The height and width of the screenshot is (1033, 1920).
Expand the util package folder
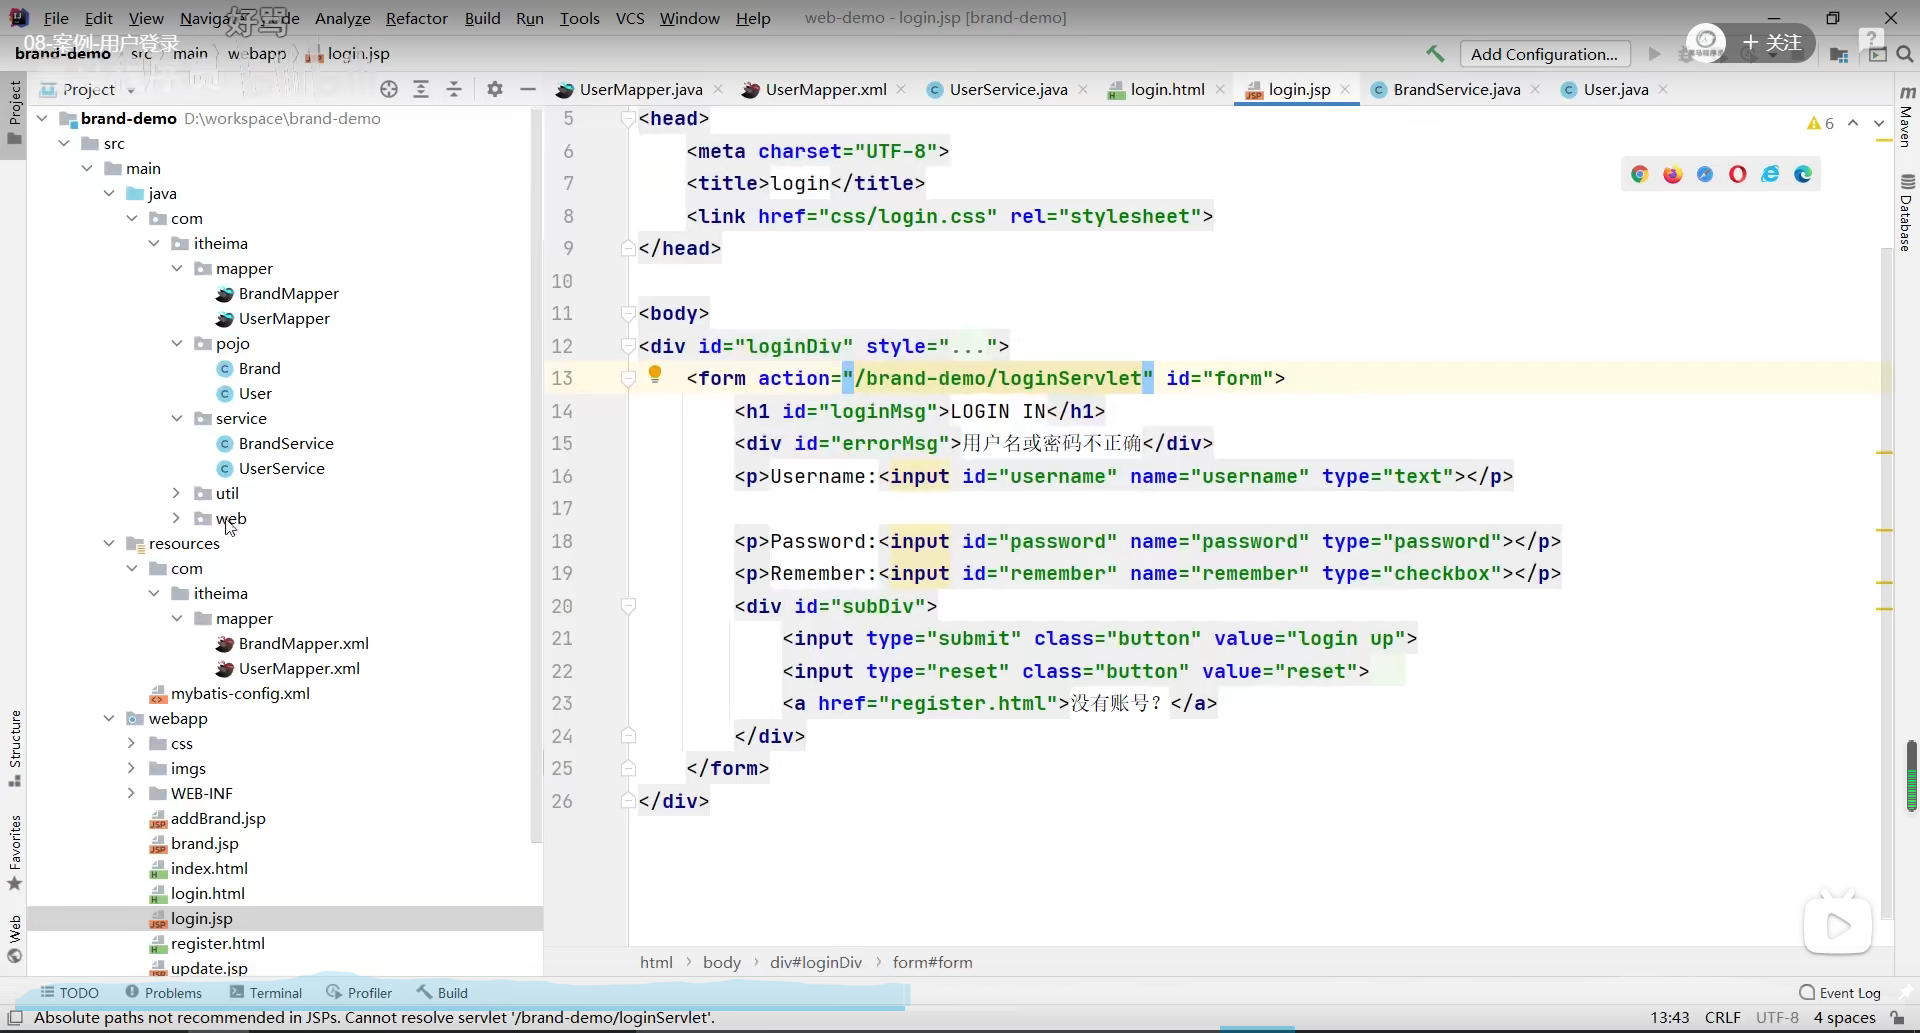click(x=176, y=493)
